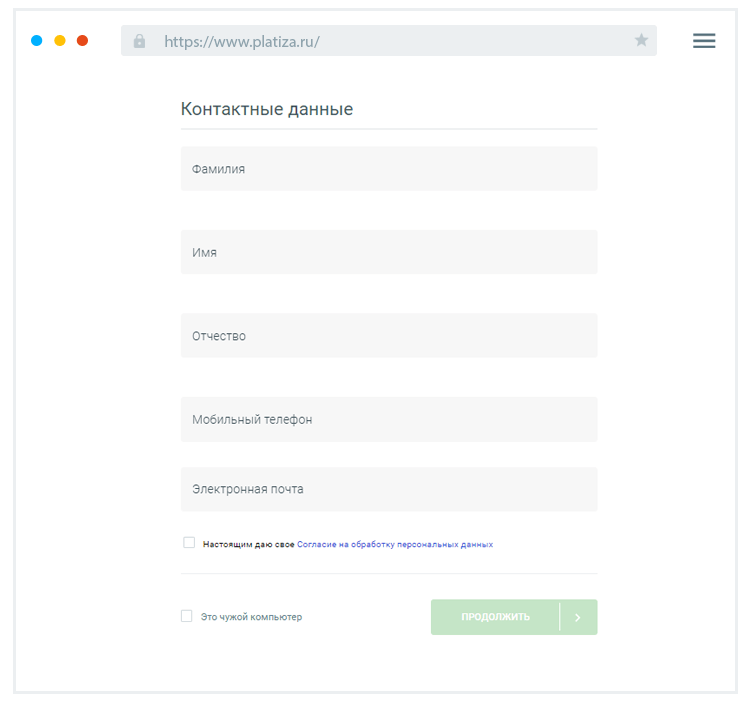Click the Настоящим даю свое label text
The image size is (751, 709).
(248, 545)
